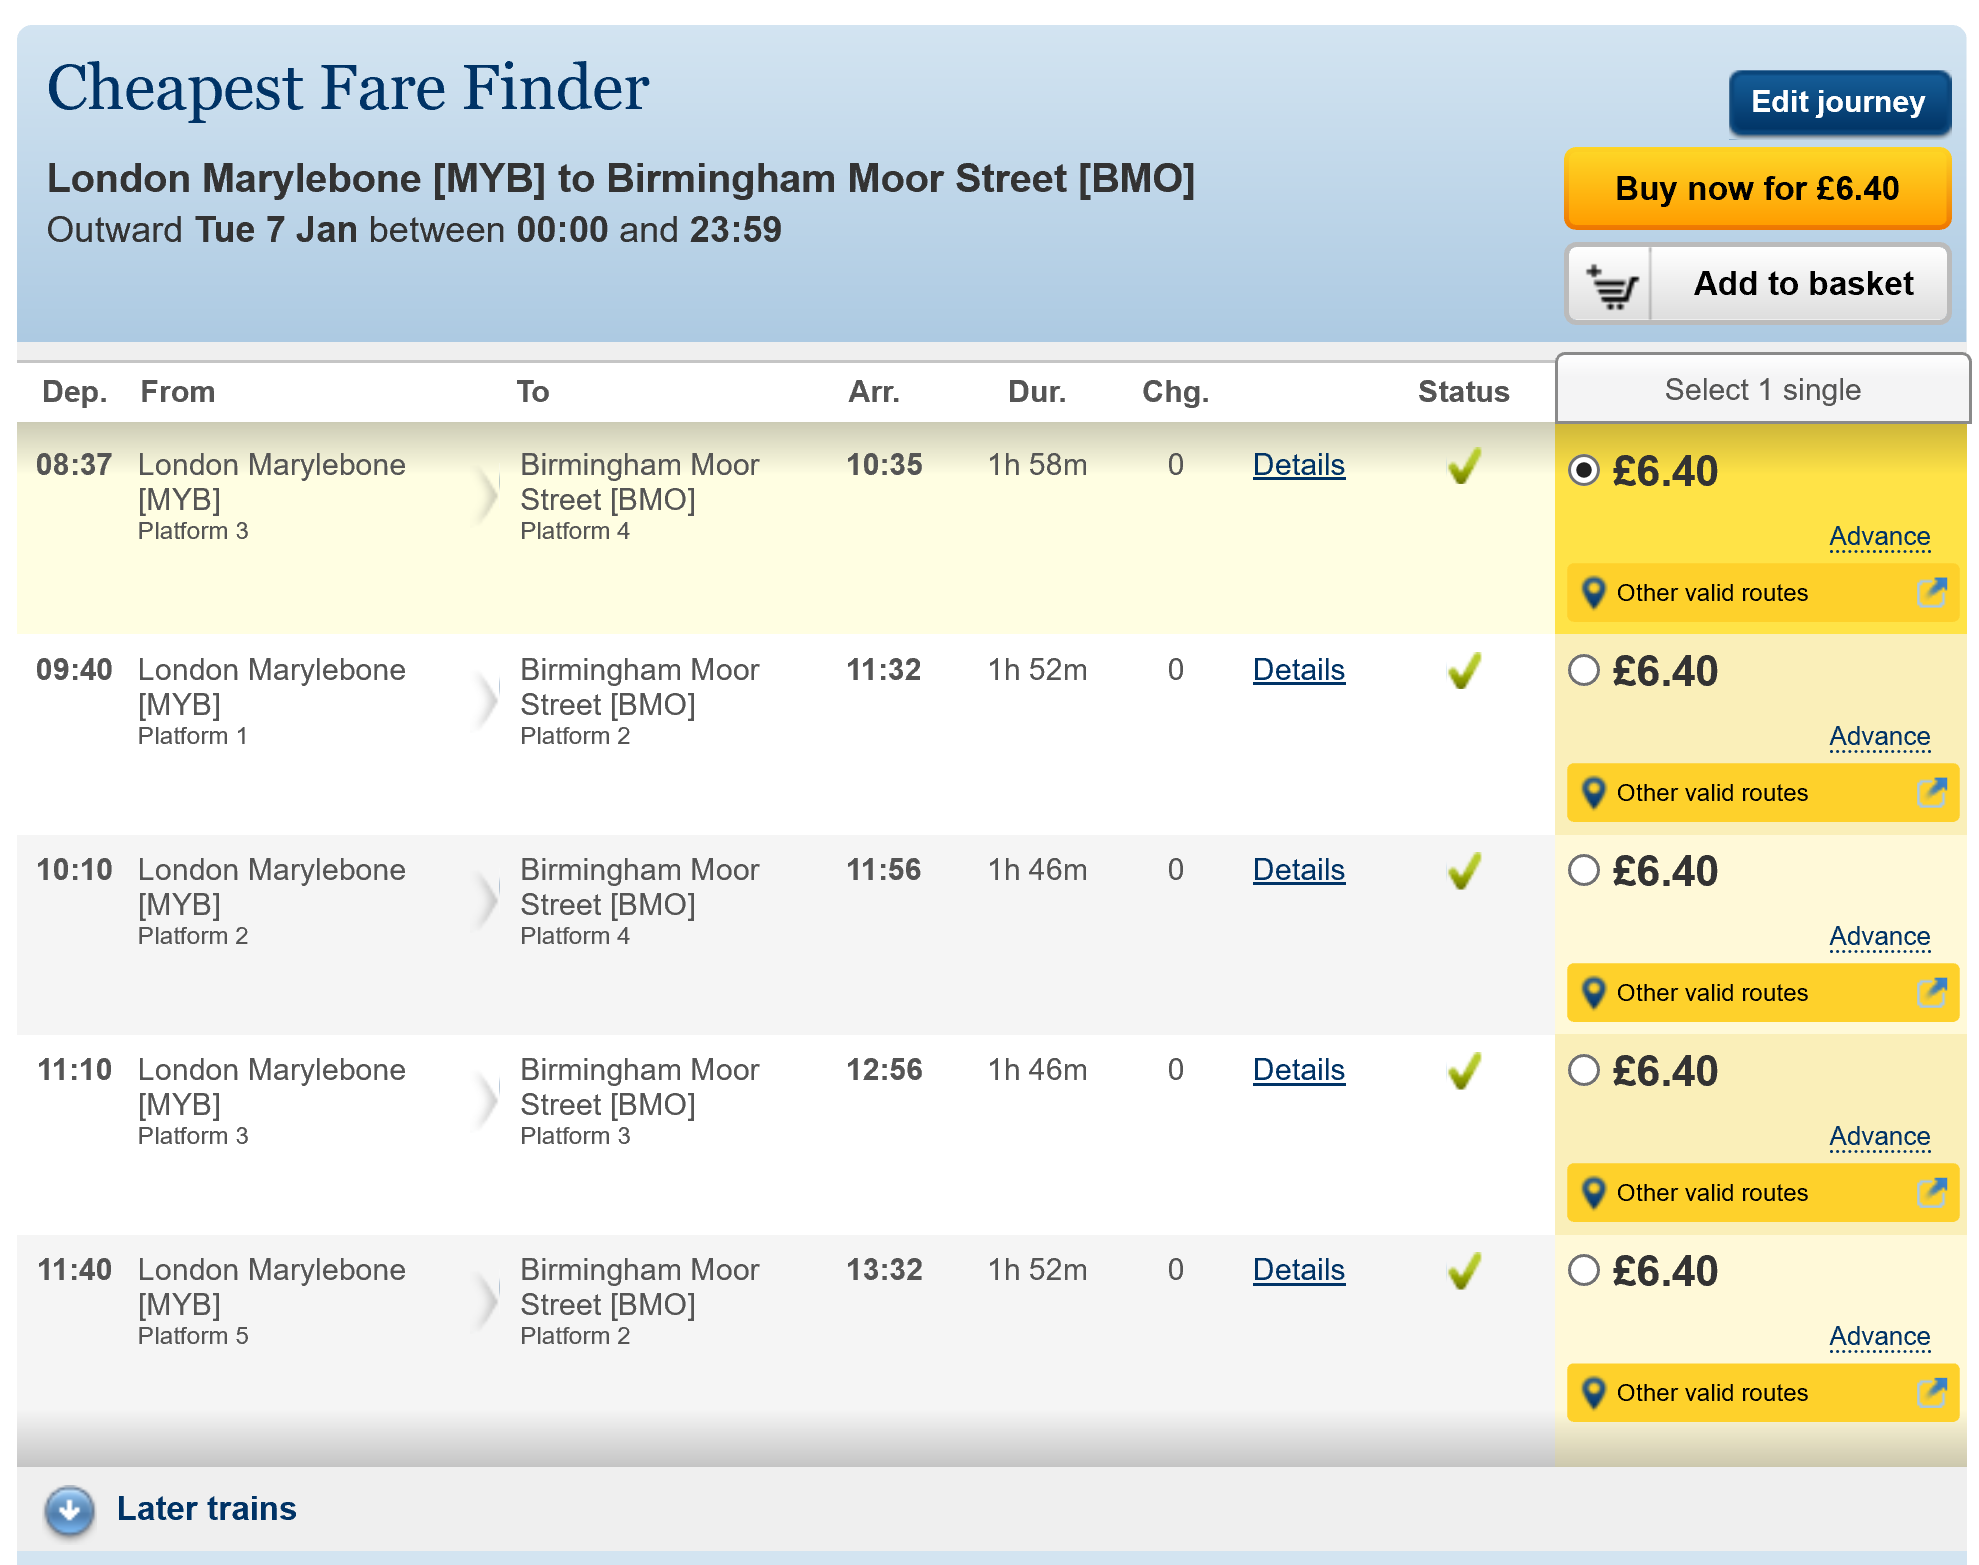The height and width of the screenshot is (1565, 1979).
Task: Click the Dep. column header
Action: tap(75, 392)
